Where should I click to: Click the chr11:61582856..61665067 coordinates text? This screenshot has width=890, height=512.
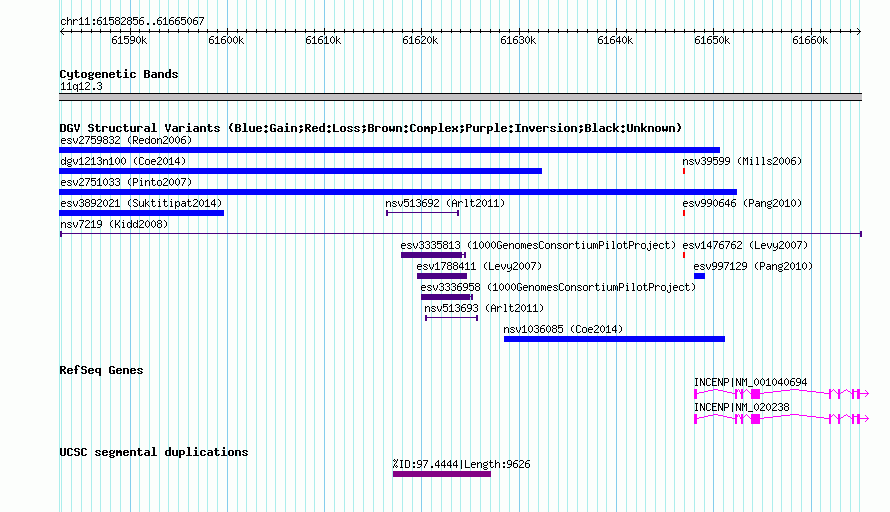tap(132, 21)
